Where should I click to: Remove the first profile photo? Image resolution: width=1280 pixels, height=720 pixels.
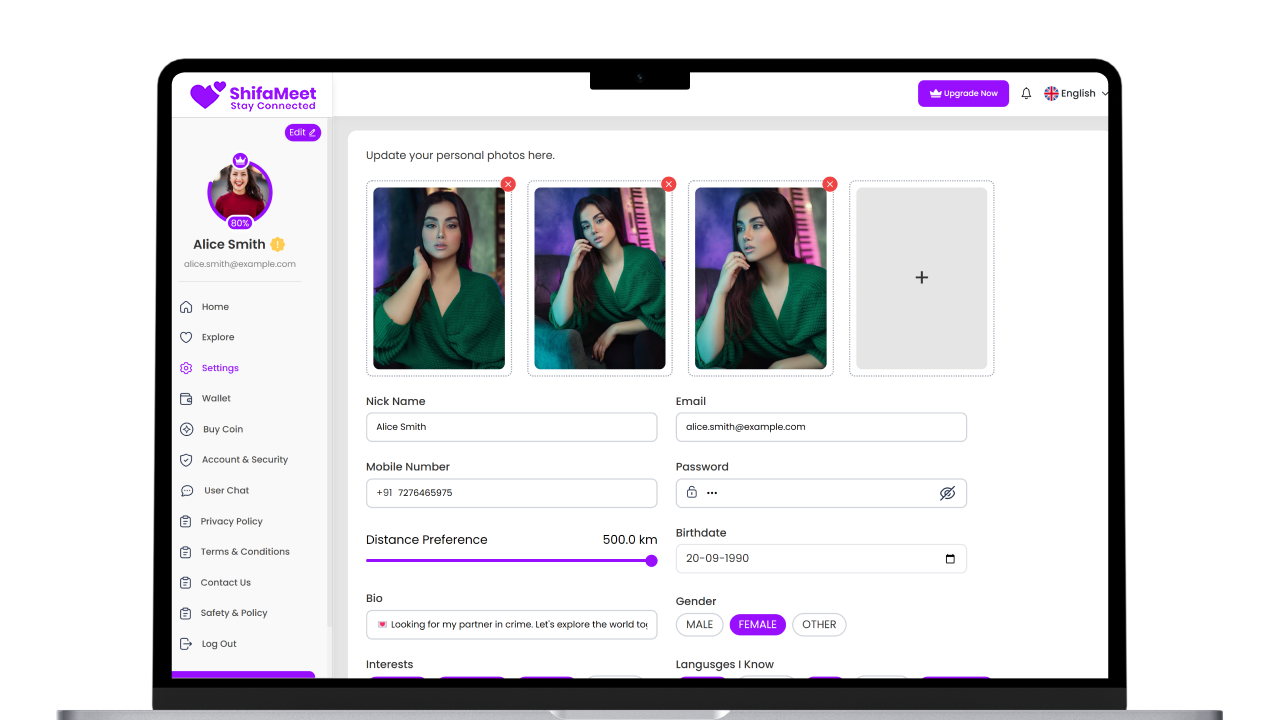[508, 184]
